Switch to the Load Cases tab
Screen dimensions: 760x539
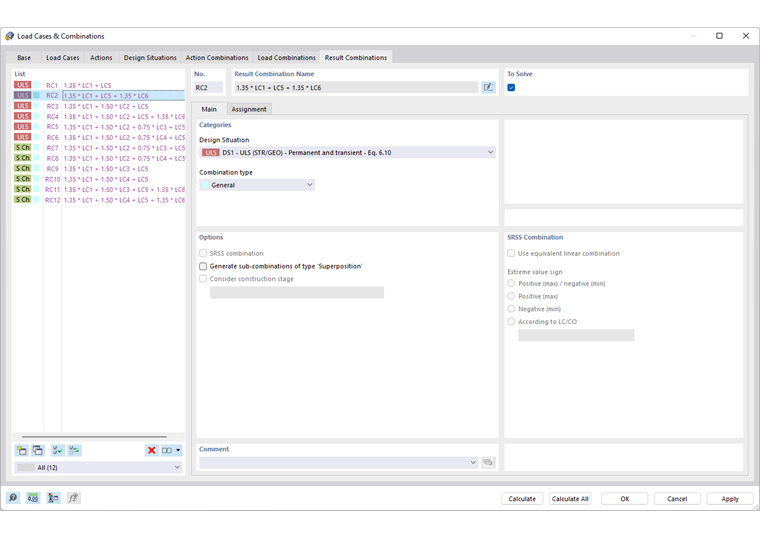(x=63, y=57)
